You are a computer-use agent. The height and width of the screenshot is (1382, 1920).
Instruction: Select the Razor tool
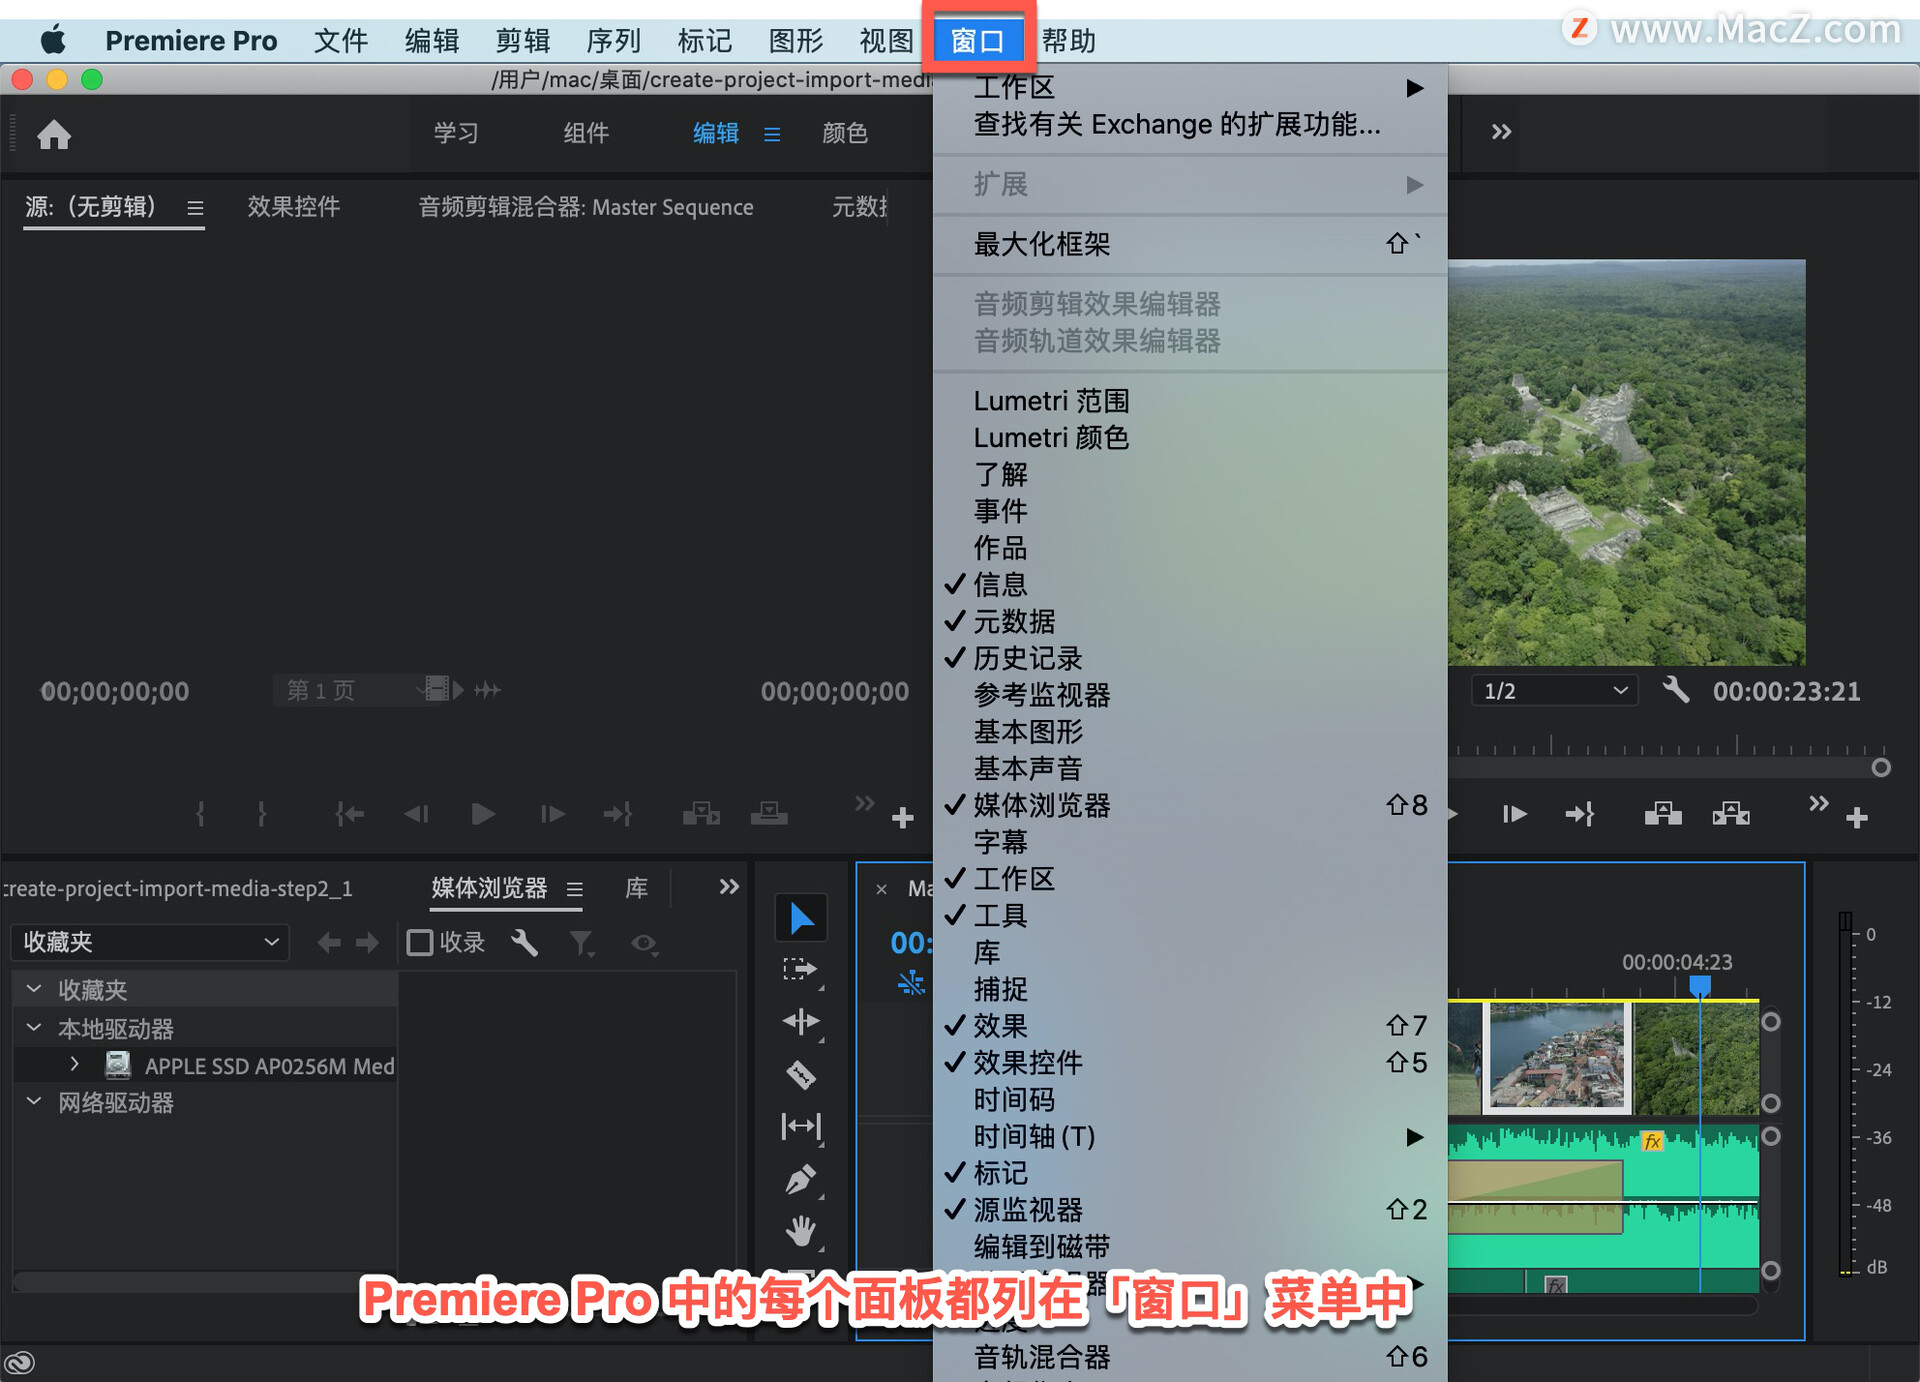click(x=801, y=1074)
